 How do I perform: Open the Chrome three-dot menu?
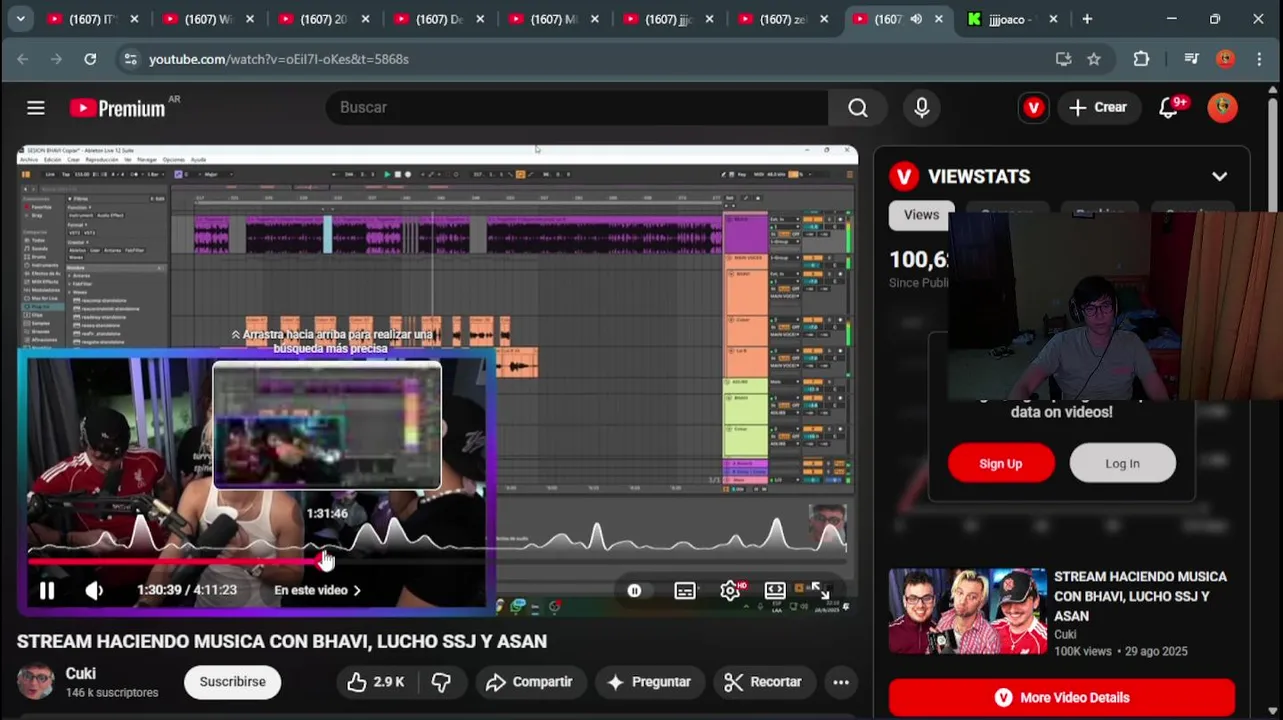(x=1259, y=59)
